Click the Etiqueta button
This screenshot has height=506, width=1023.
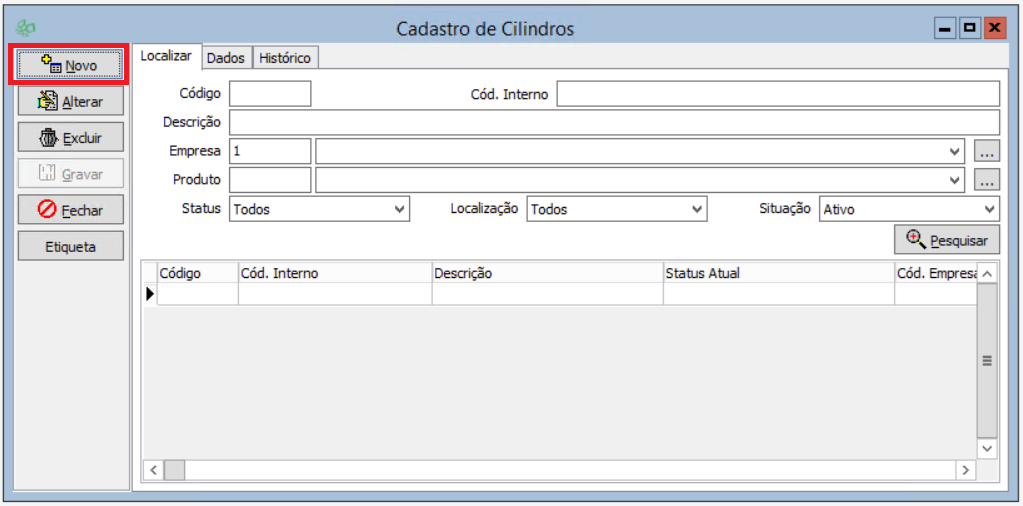70,246
